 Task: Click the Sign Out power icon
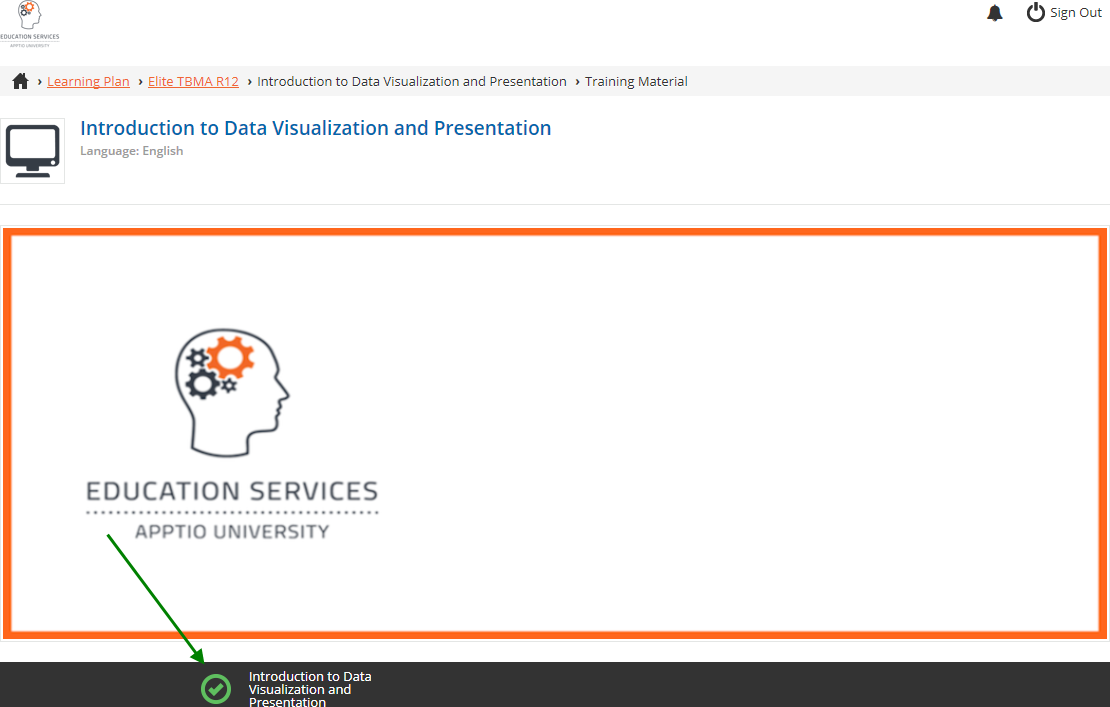coord(1036,13)
